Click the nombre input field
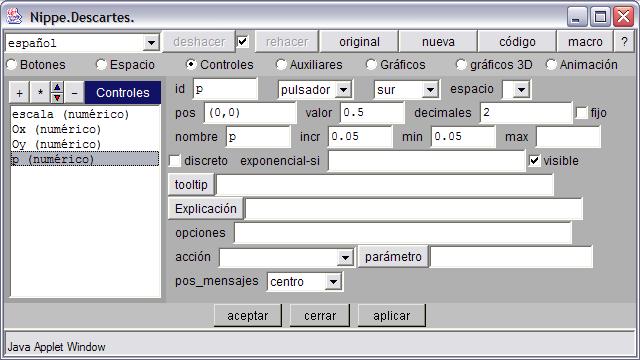Screen dimensions: 640x360 pyautogui.click(x=258, y=137)
